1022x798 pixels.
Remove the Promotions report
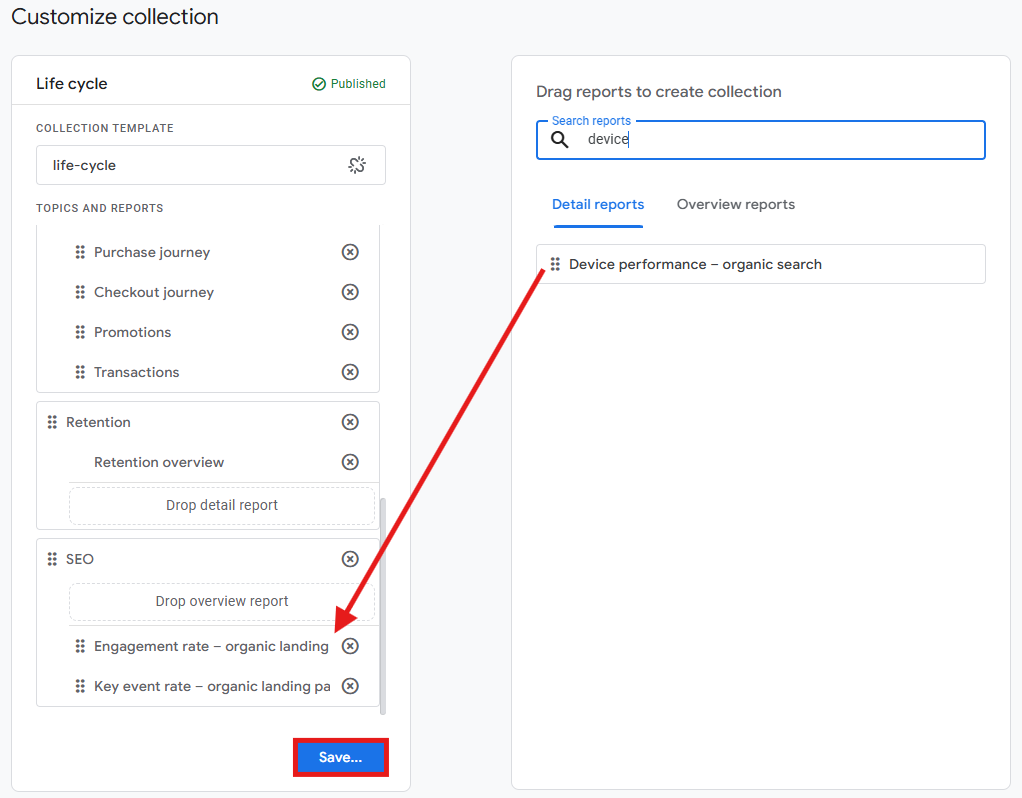350,332
